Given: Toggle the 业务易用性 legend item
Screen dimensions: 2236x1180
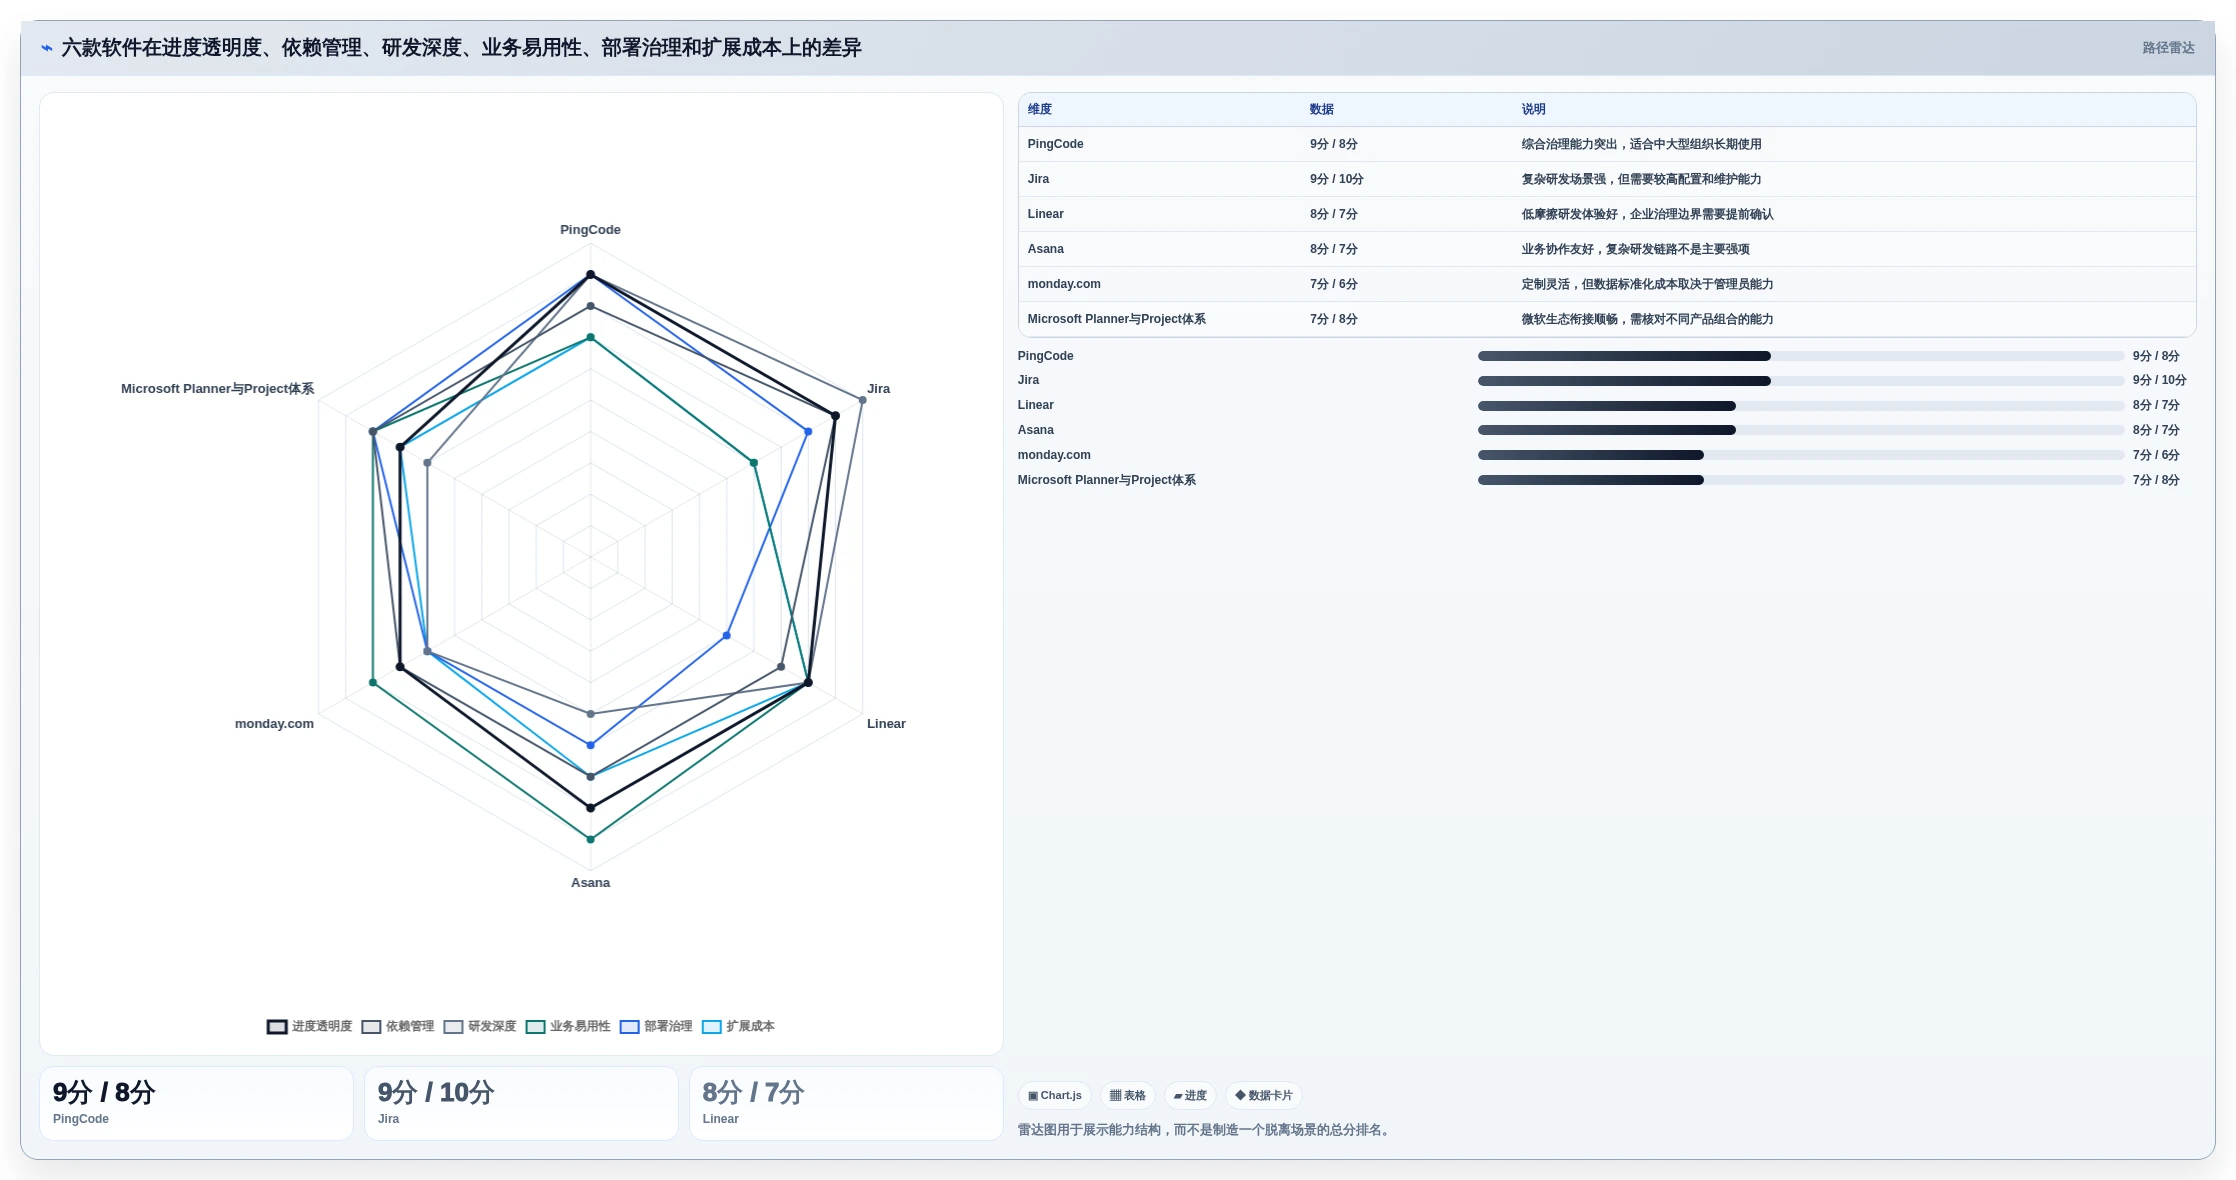Looking at the screenshot, I should click(x=568, y=1027).
